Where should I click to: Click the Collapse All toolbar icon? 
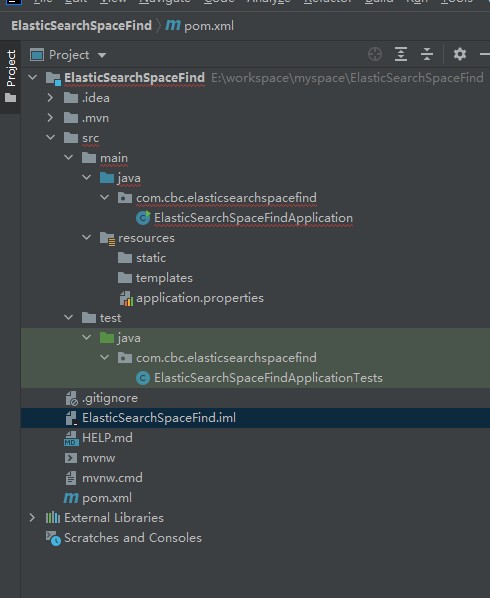[x=427, y=54]
